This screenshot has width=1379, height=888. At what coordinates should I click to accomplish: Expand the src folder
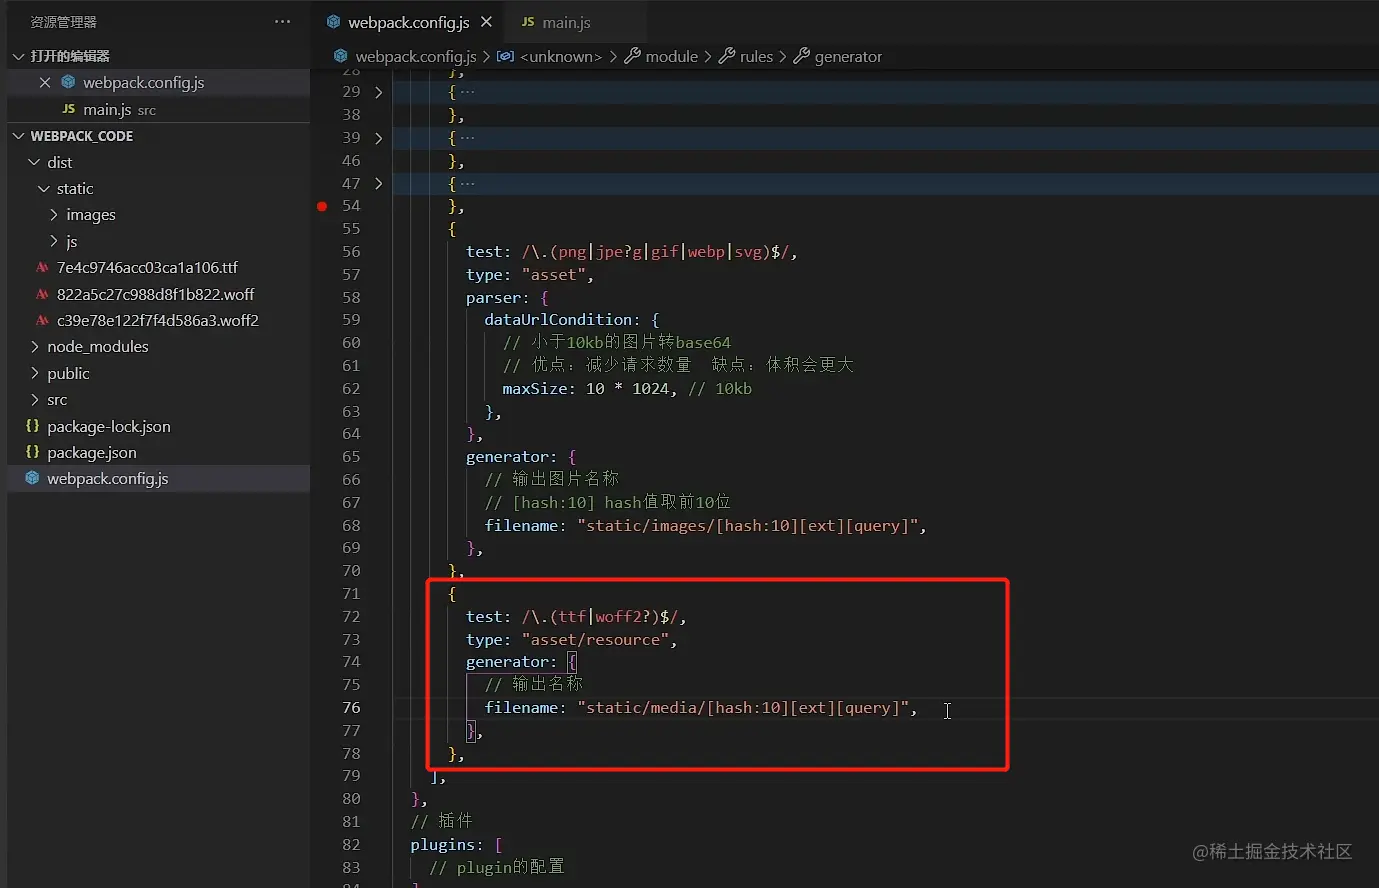pos(35,399)
